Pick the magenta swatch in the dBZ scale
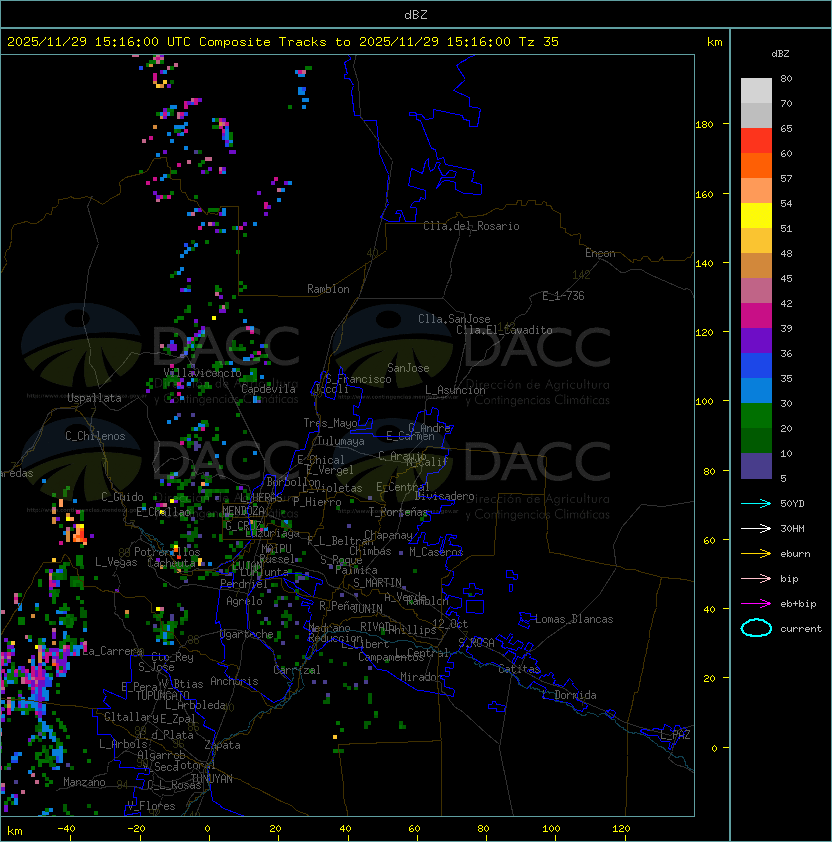 [x=756, y=315]
